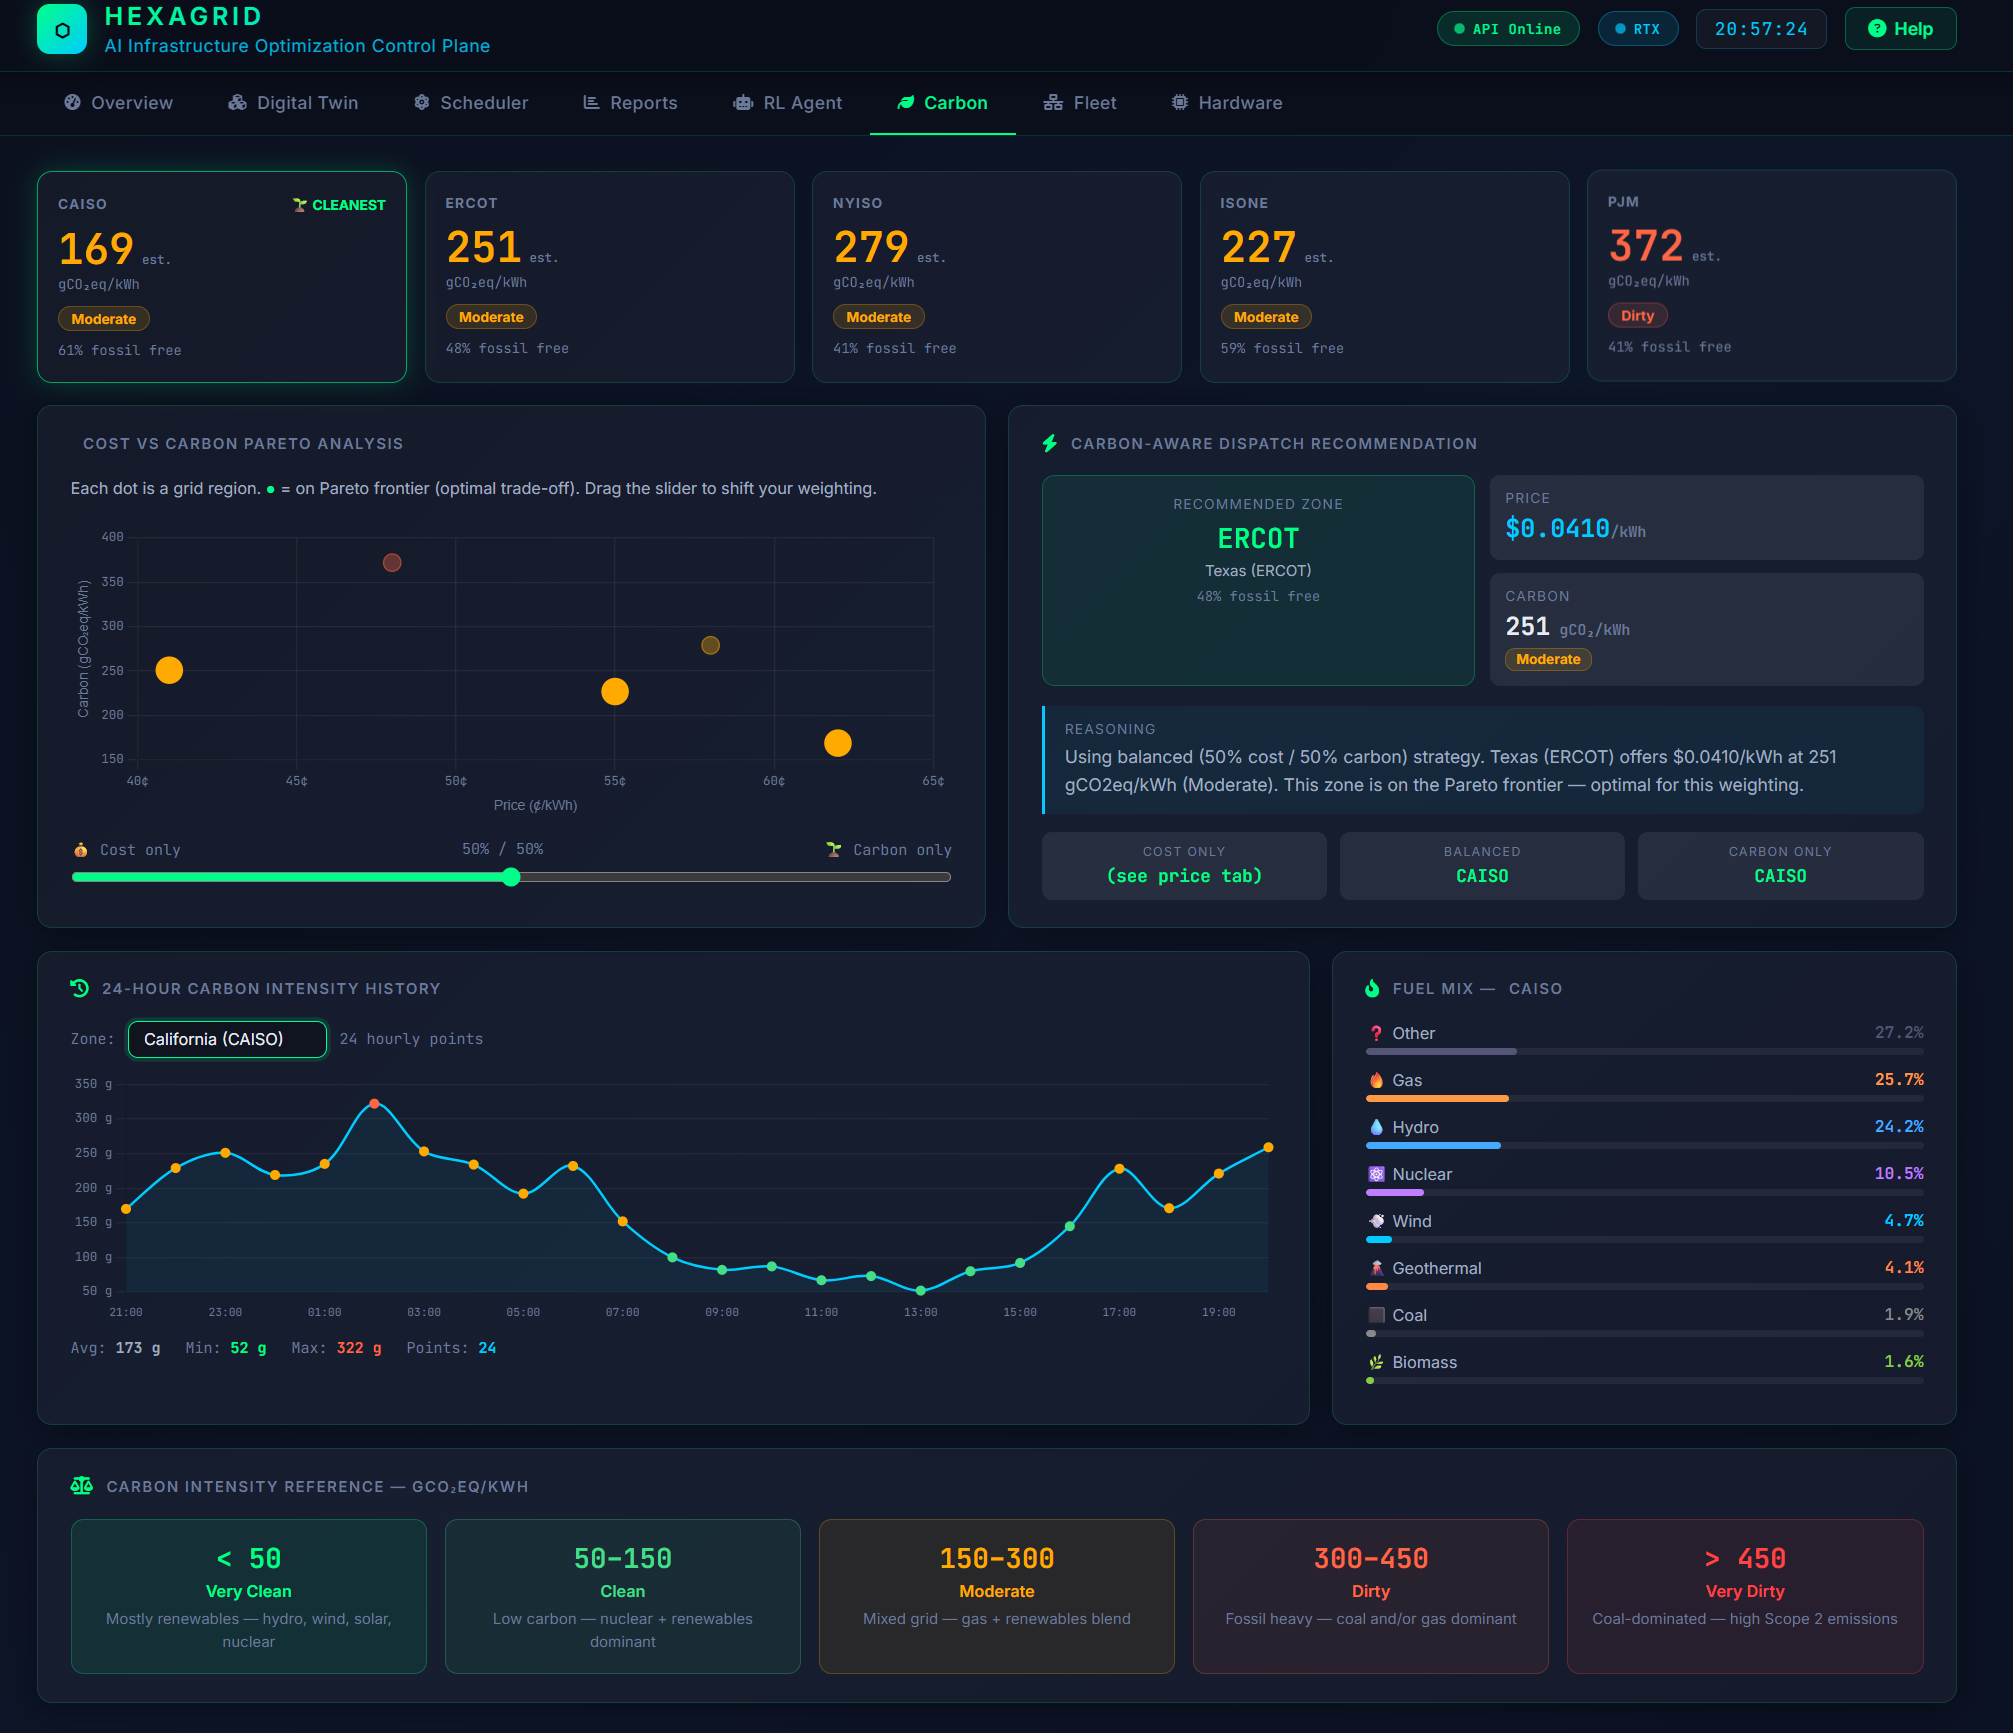This screenshot has width=2013, height=1733.
Task: Open the Moderate badge under ERCOT carbon value
Action: 491,316
